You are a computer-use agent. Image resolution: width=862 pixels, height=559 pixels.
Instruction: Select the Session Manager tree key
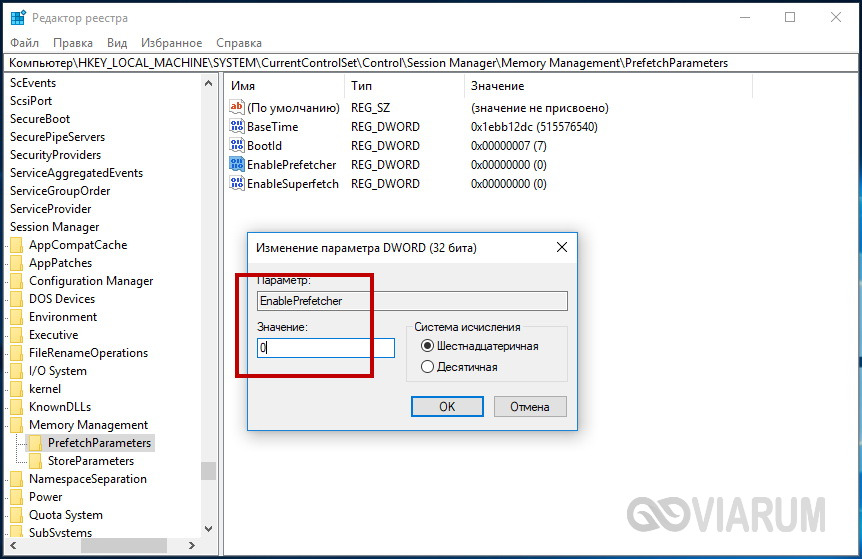pyautogui.click(x=54, y=227)
